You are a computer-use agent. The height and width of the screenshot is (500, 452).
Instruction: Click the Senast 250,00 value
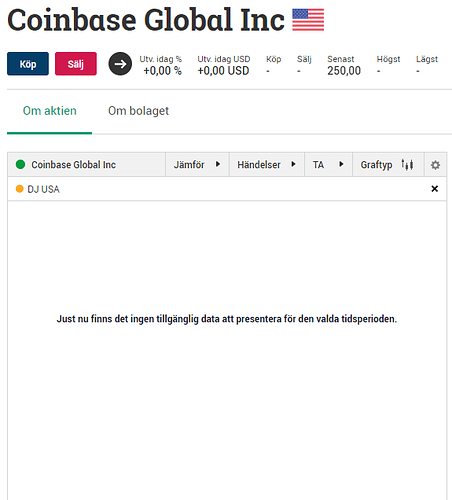344,71
